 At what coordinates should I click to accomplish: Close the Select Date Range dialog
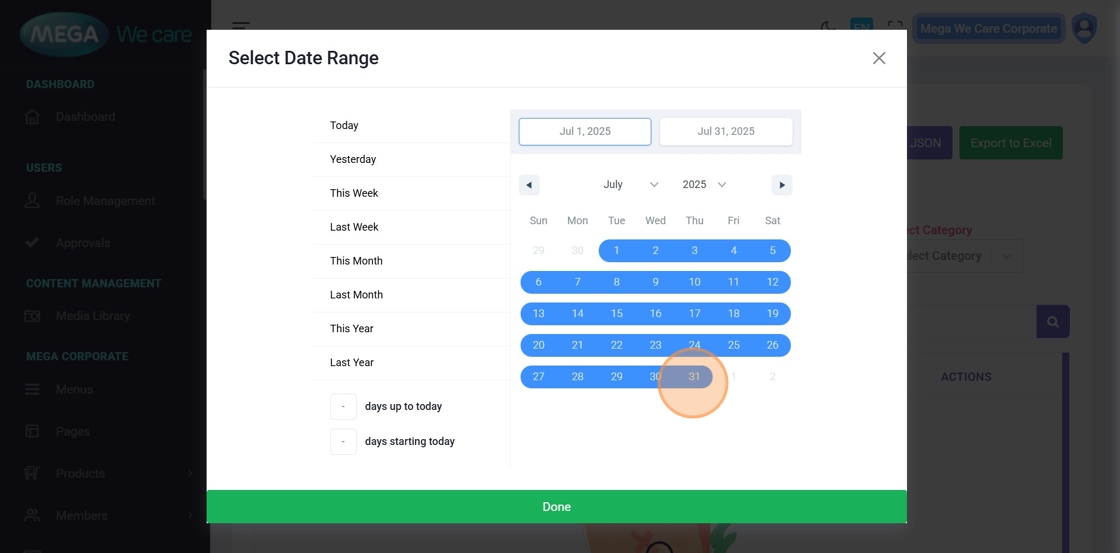click(879, 58)
